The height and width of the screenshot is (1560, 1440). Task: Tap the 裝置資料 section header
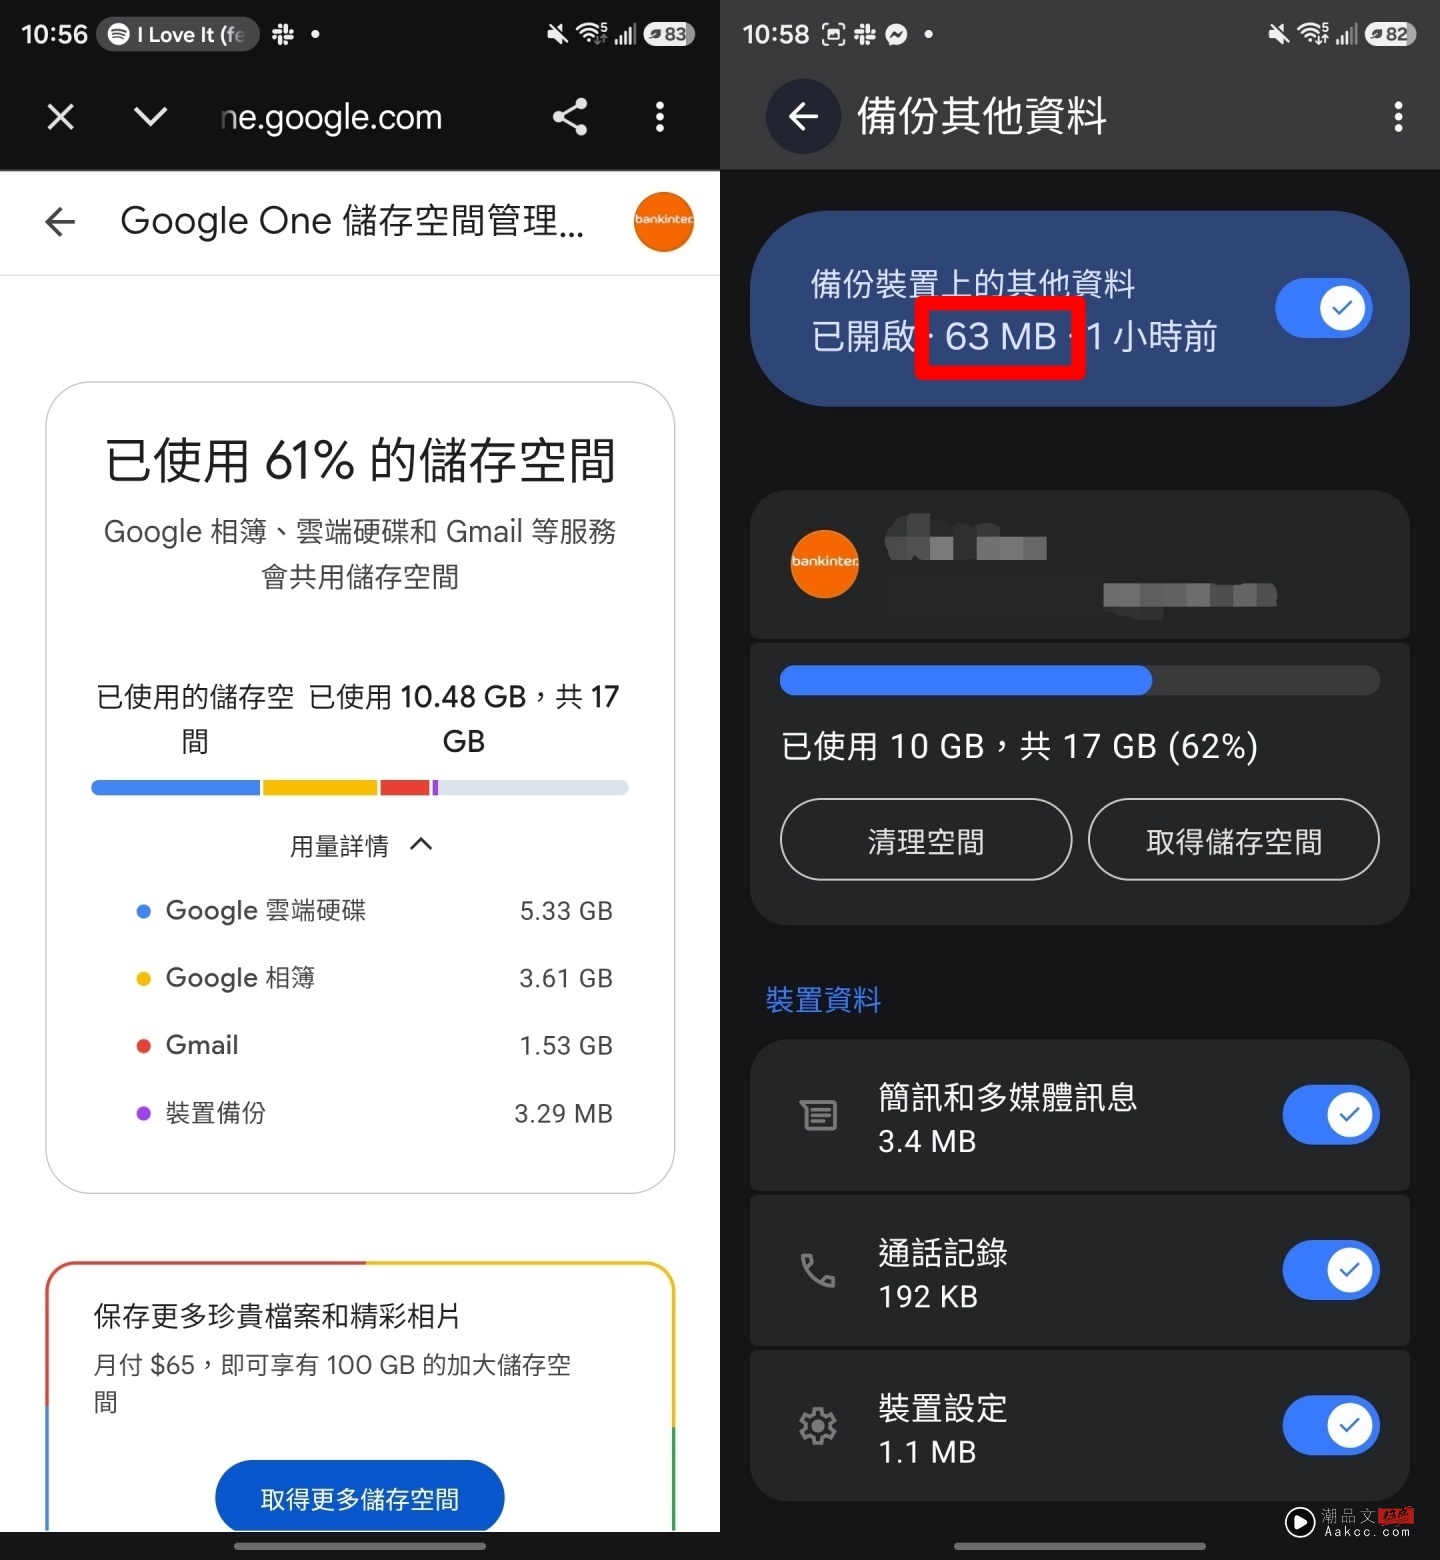(823, 1000)
